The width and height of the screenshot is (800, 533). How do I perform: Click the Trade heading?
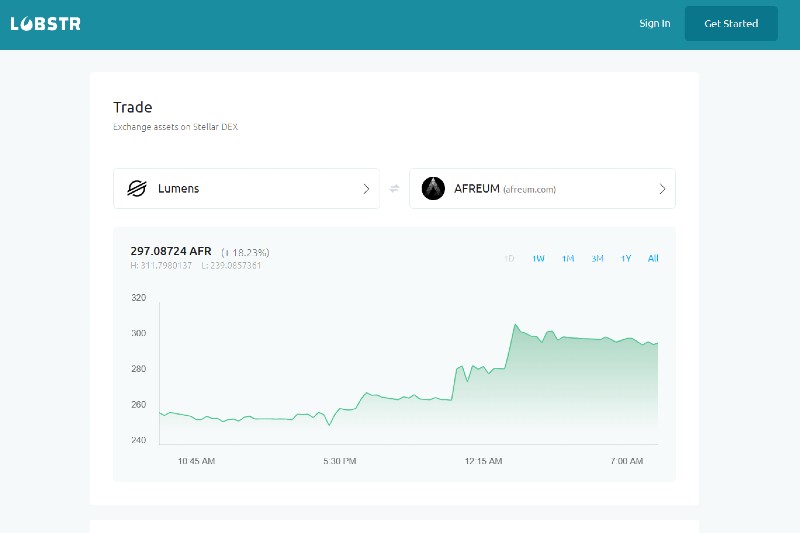133,107
